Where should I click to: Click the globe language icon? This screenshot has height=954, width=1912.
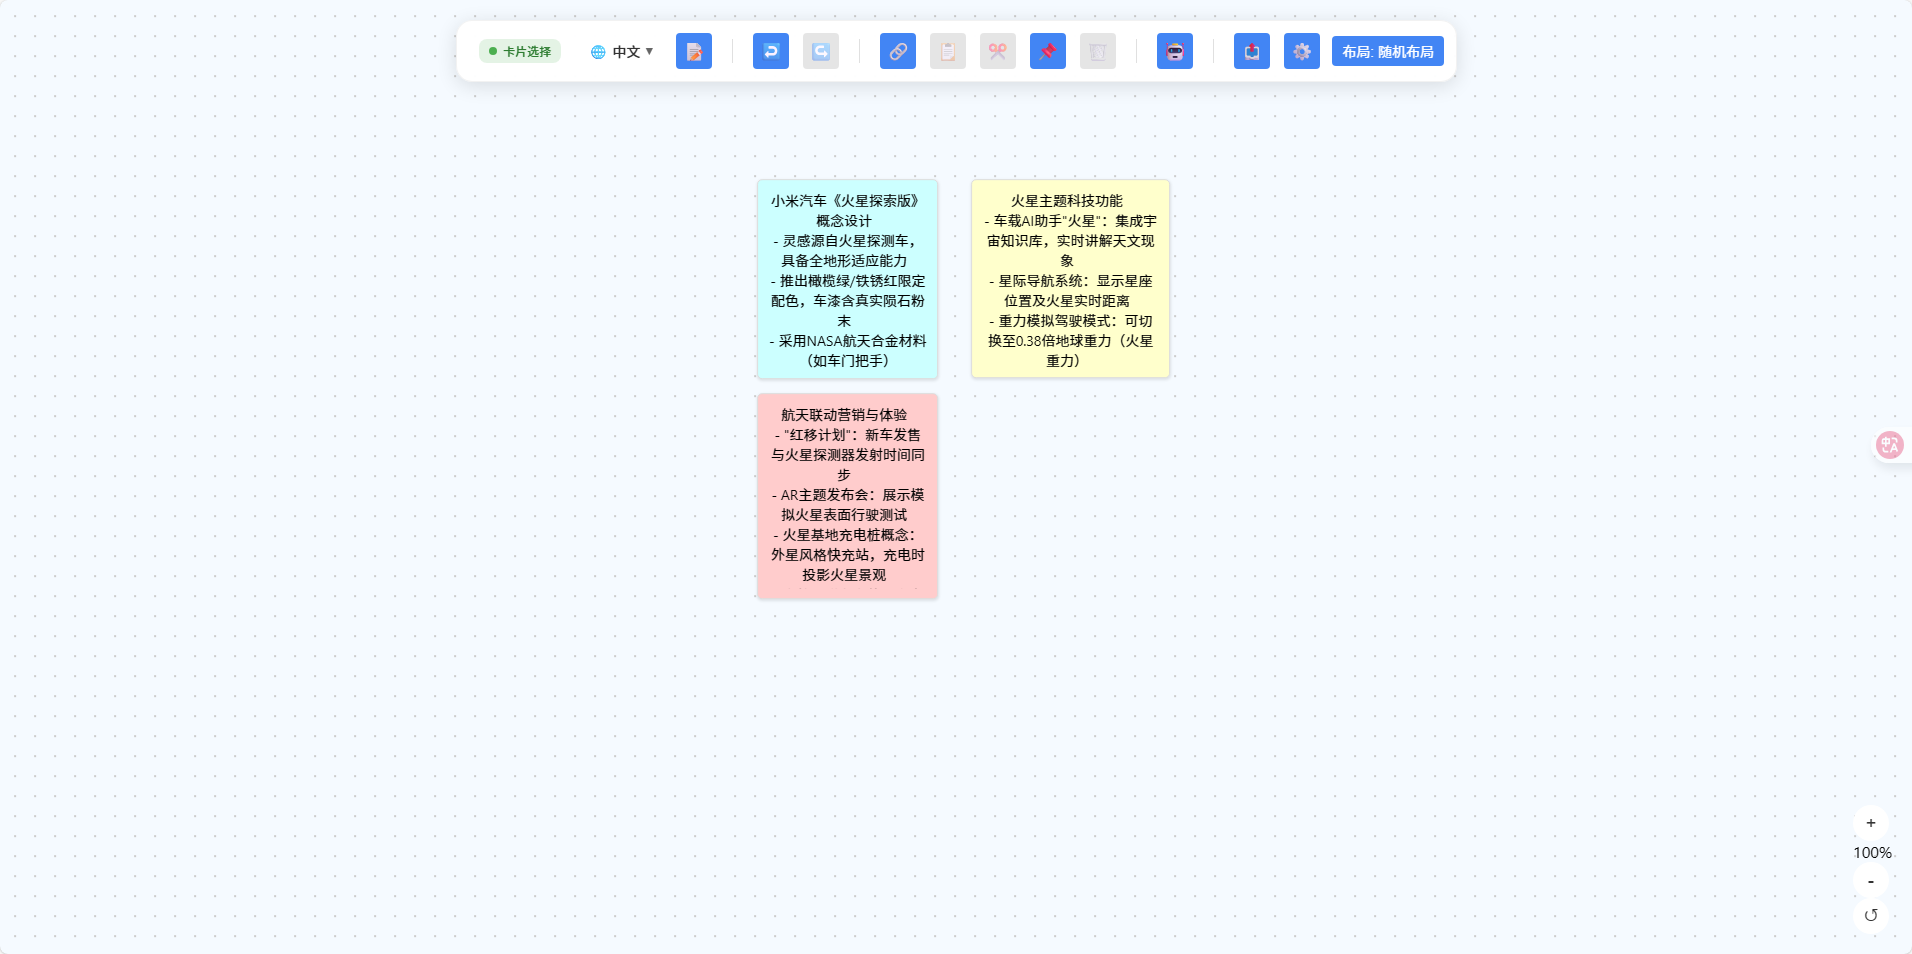[598, 52]
